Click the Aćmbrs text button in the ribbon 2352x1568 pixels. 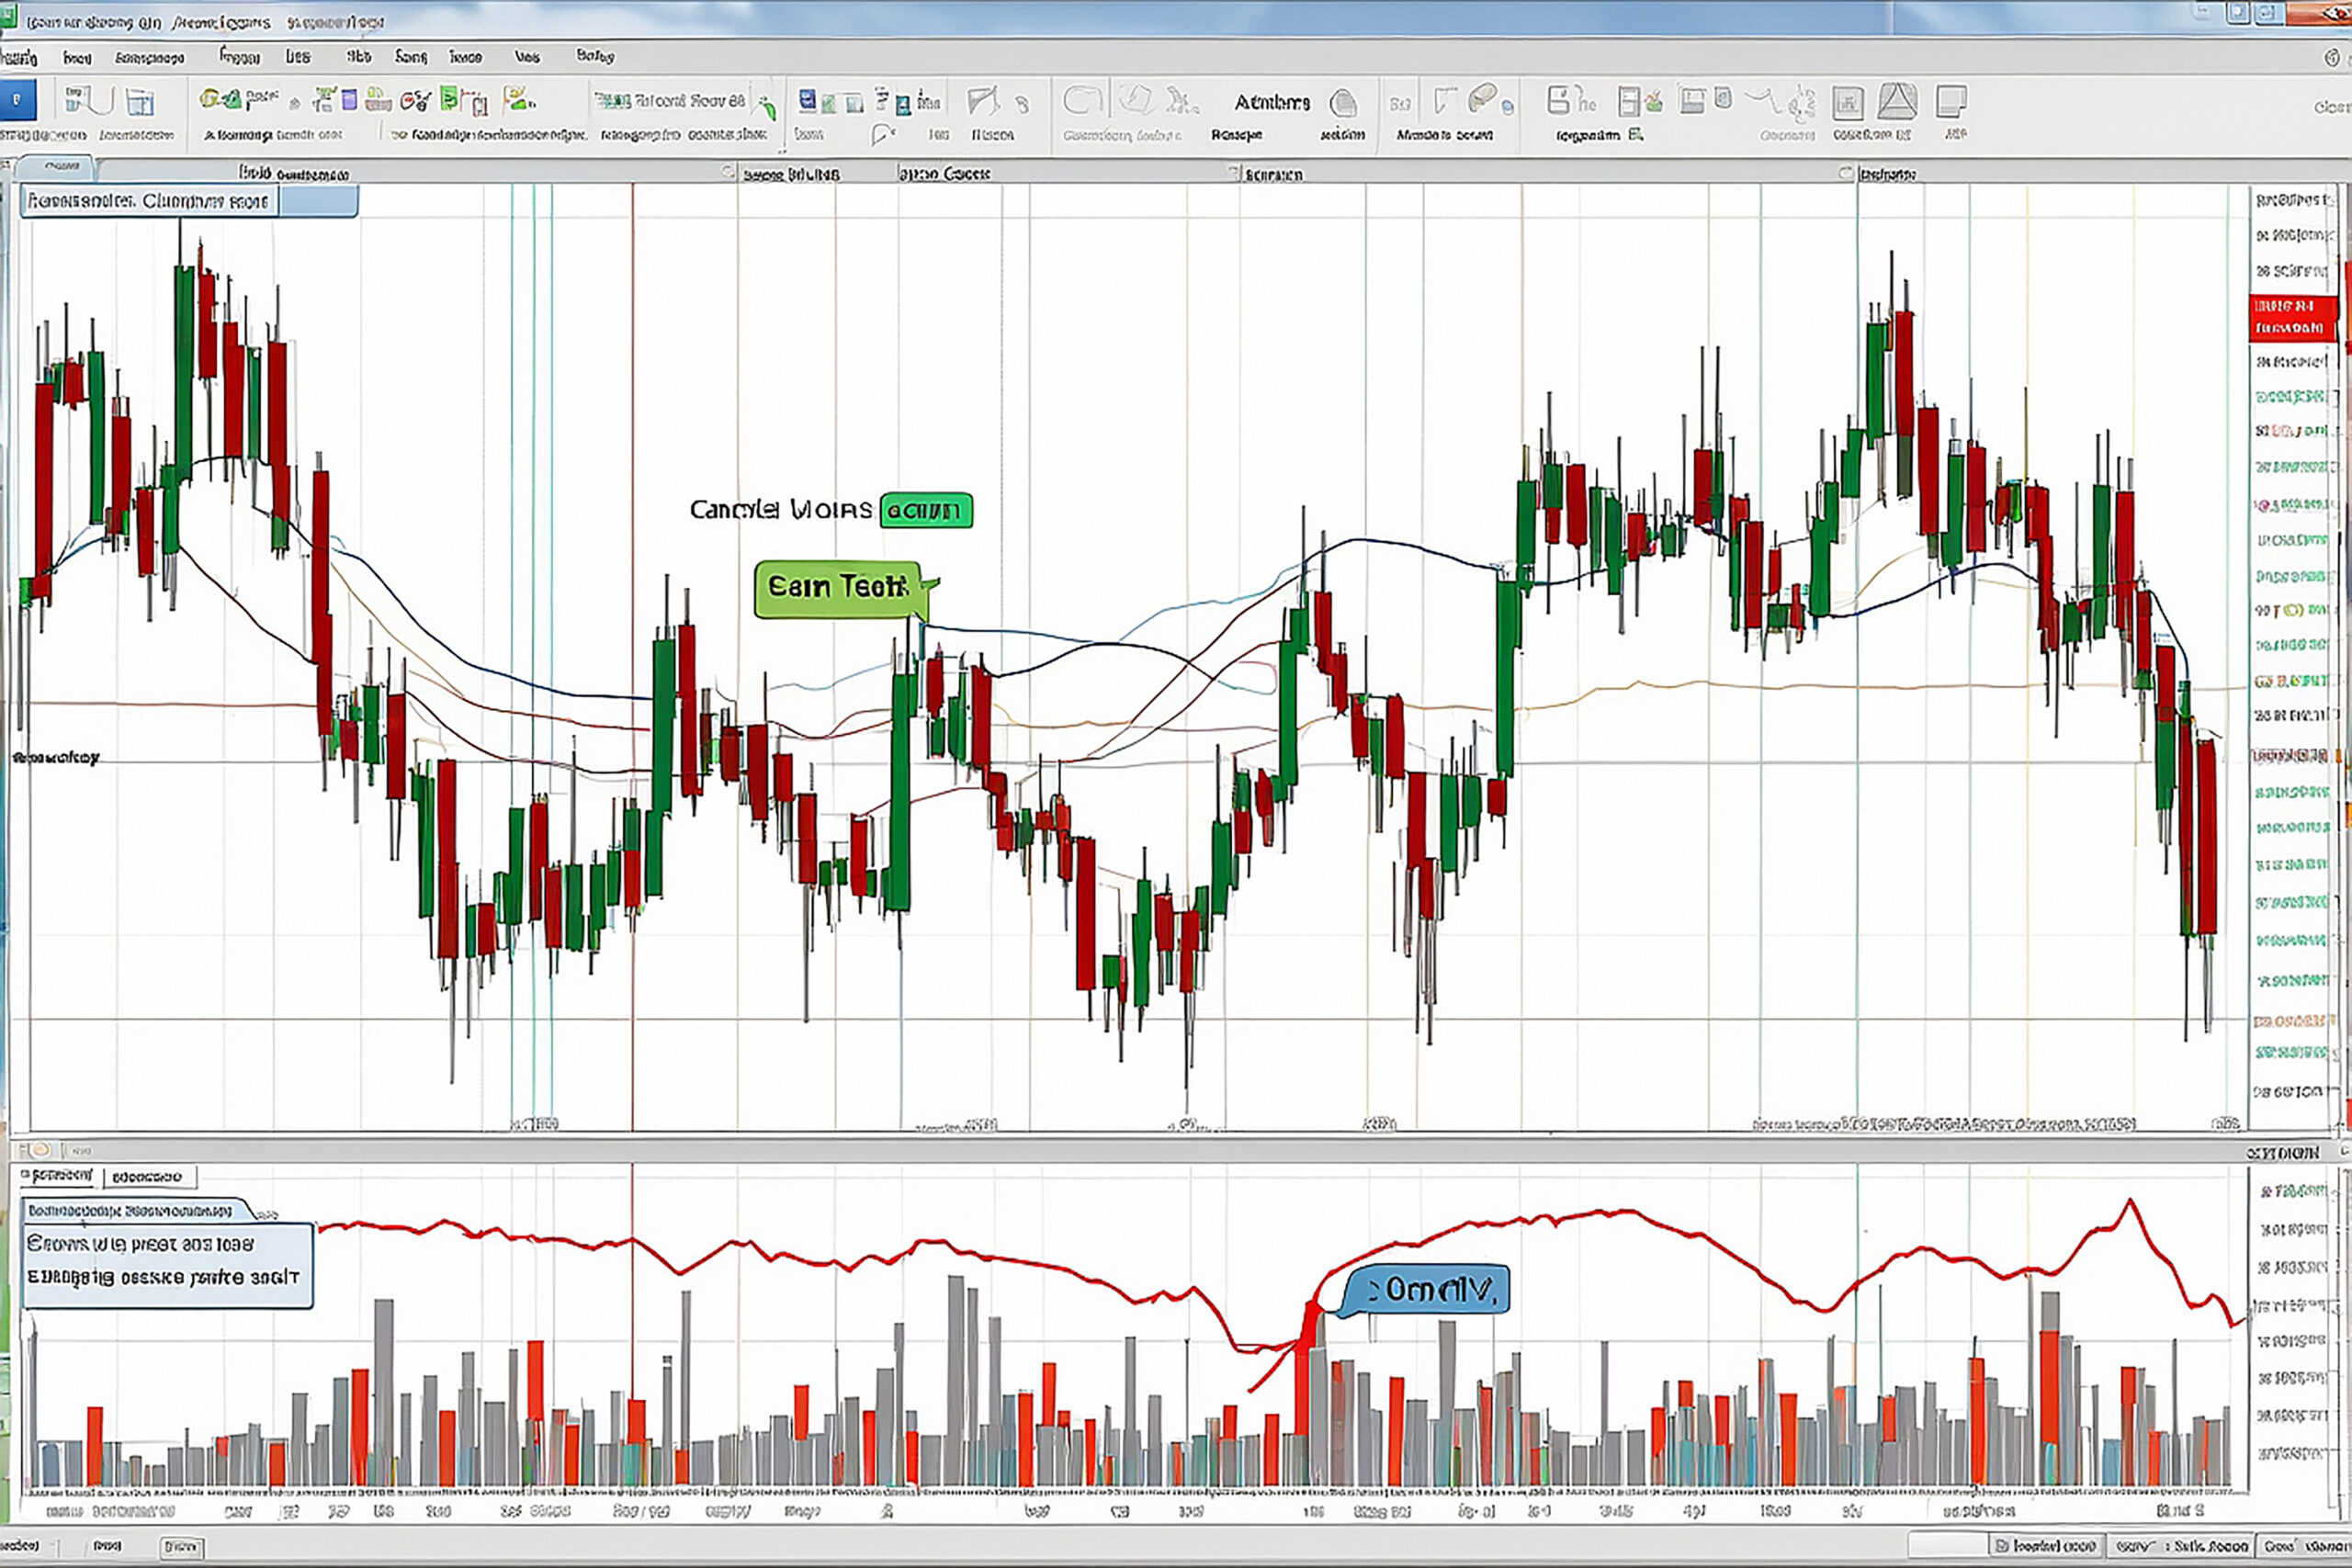tap(1272, 102)
